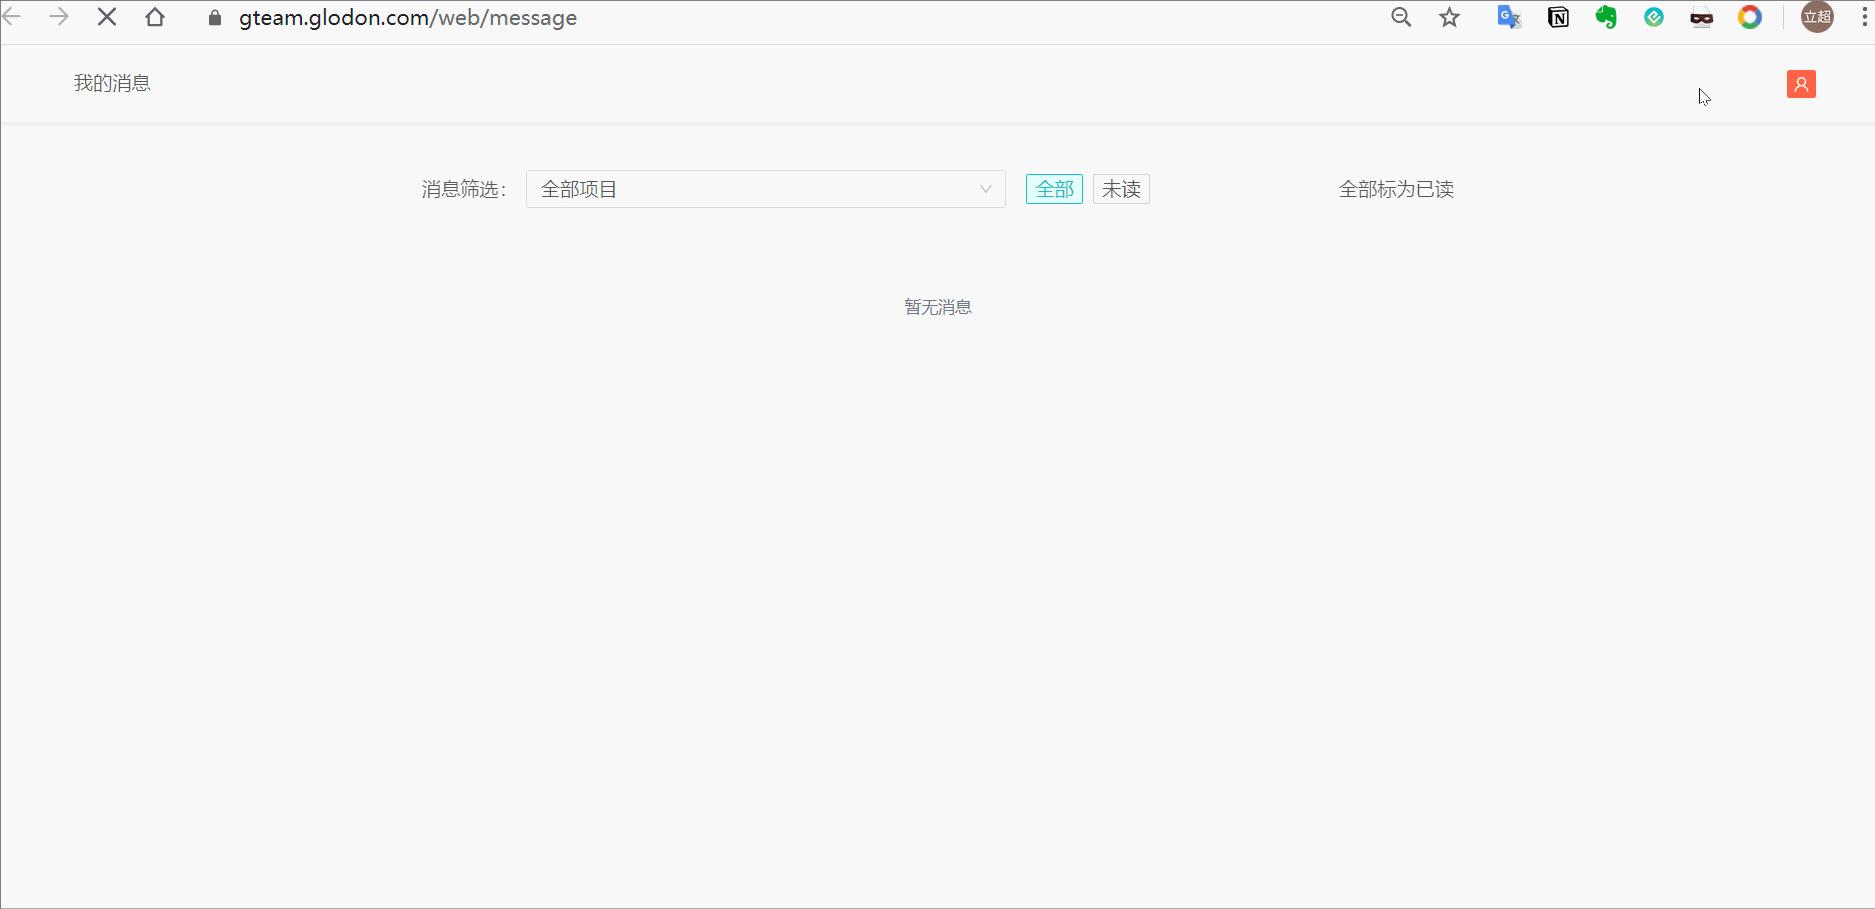The width and height of the screenshot is (1875, 909).
Task: Click the sunglasses incognito-style extension icon
Action: coord(1702,18)
